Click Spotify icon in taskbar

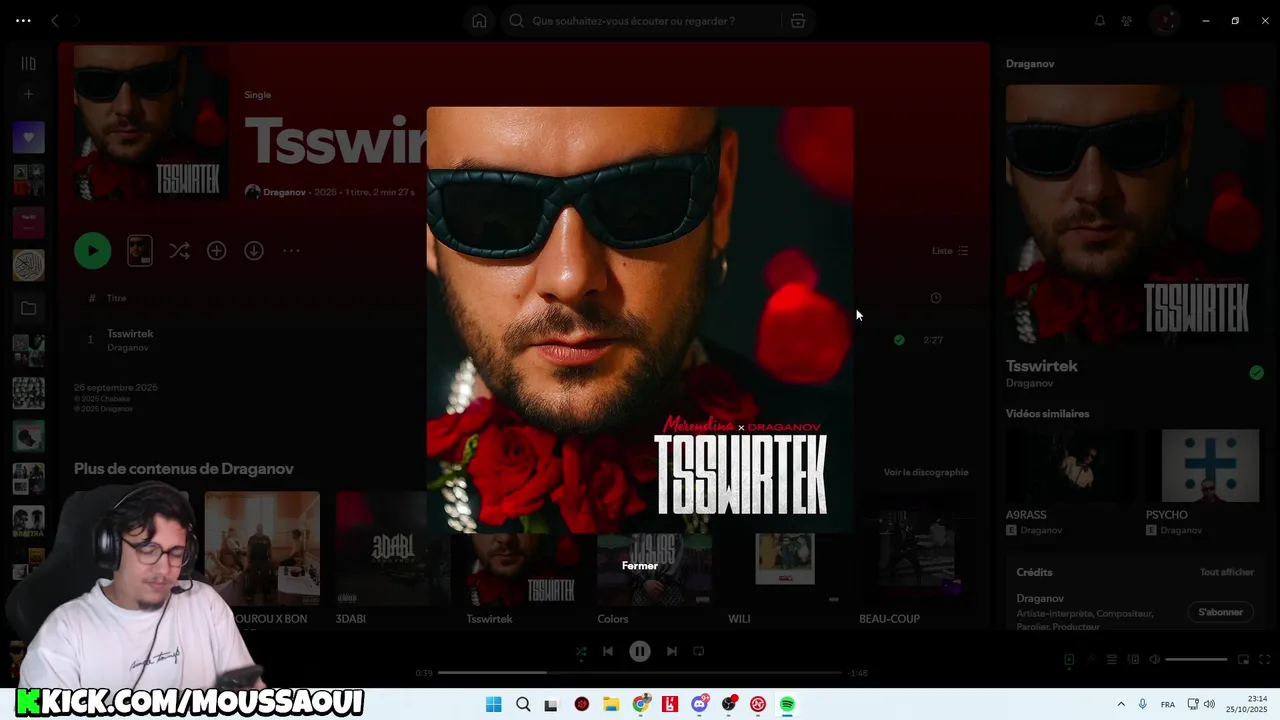(788, 704)
